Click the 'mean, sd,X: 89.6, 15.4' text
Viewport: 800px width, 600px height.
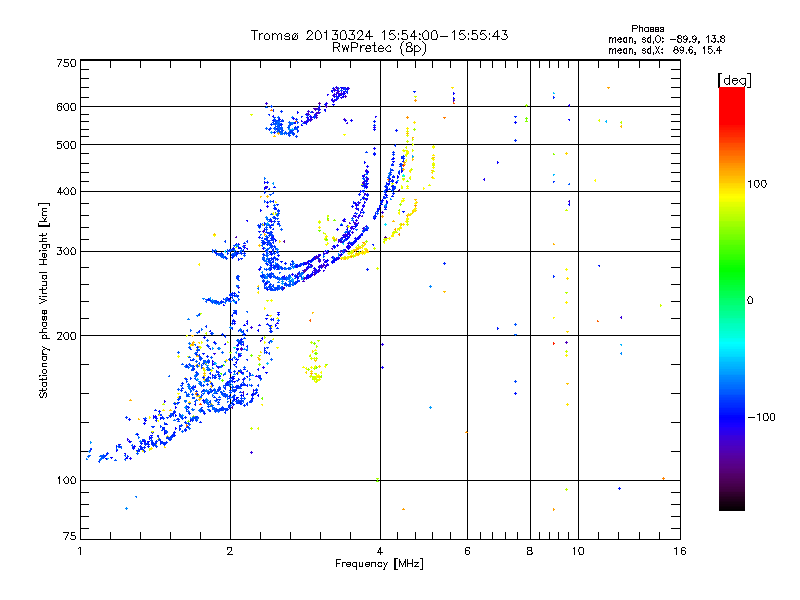pyautogui.click(x=665, y=50)
